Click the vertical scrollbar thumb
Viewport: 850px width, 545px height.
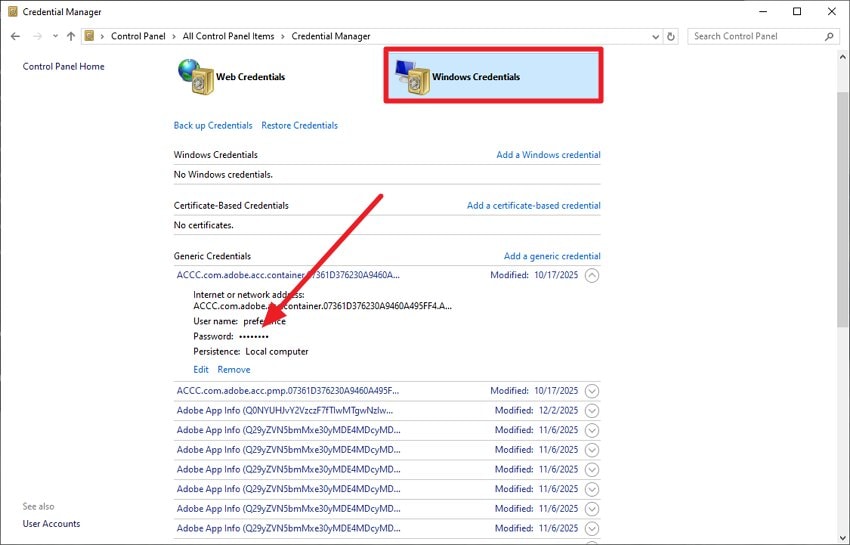842,209
